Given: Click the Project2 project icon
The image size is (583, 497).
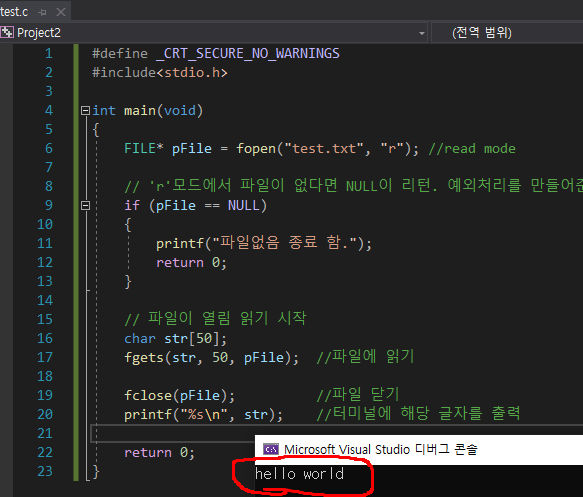Looking at the screenshot, I should (7, 33).
